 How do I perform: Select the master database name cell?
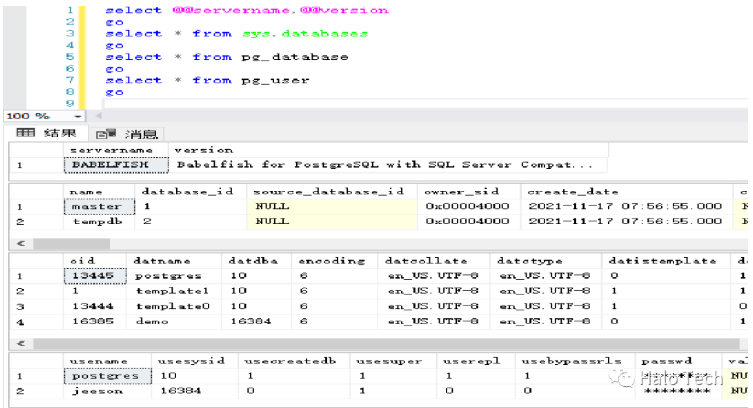pyautogui.click(x=99, y=206)
